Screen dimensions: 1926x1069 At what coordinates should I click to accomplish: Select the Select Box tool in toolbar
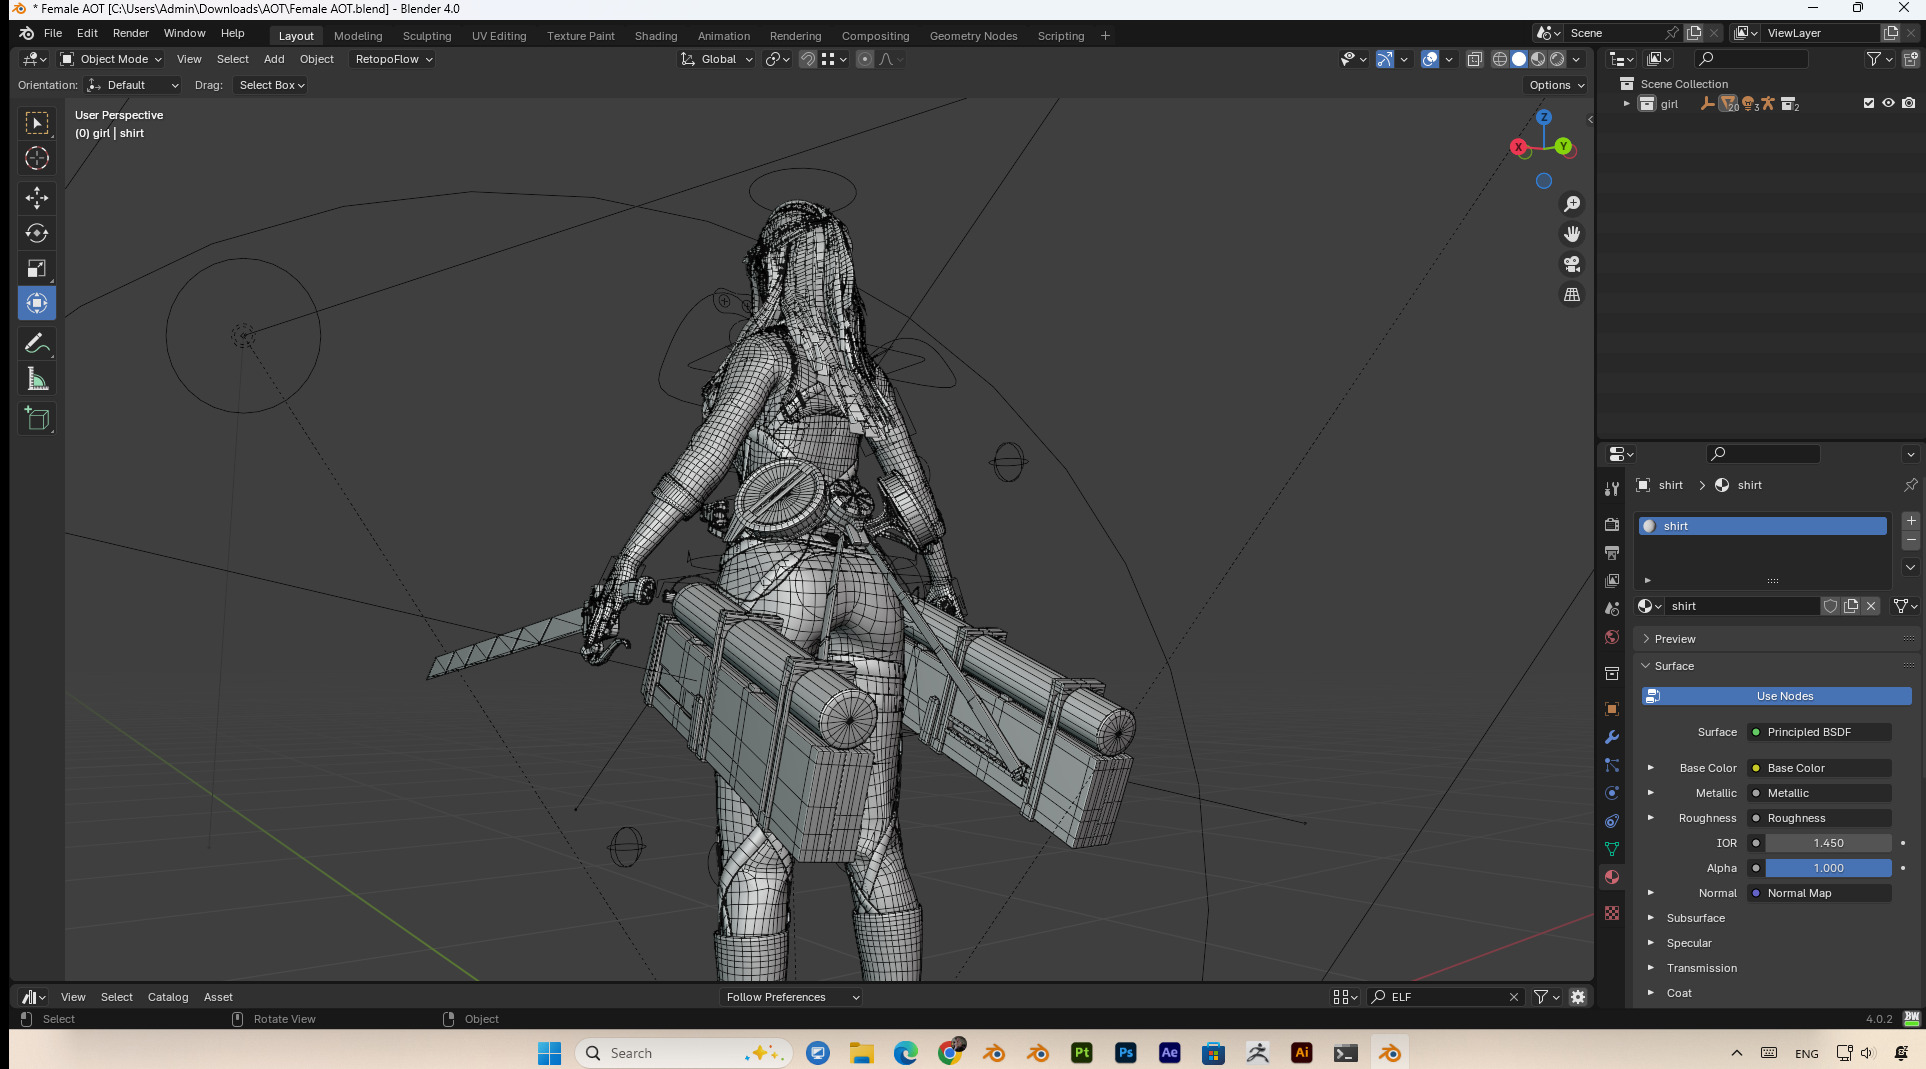pyautogui.click(x=37, y=123)
